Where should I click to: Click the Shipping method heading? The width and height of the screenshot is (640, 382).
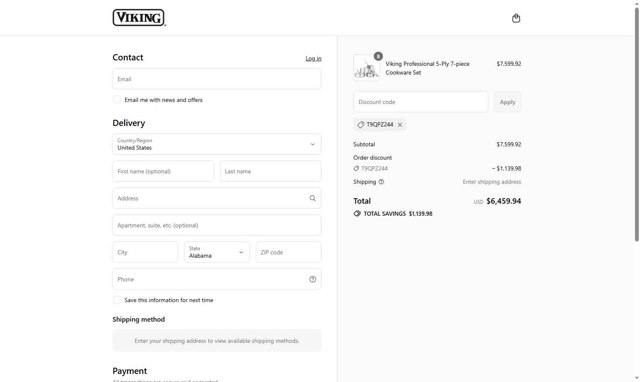139,320
